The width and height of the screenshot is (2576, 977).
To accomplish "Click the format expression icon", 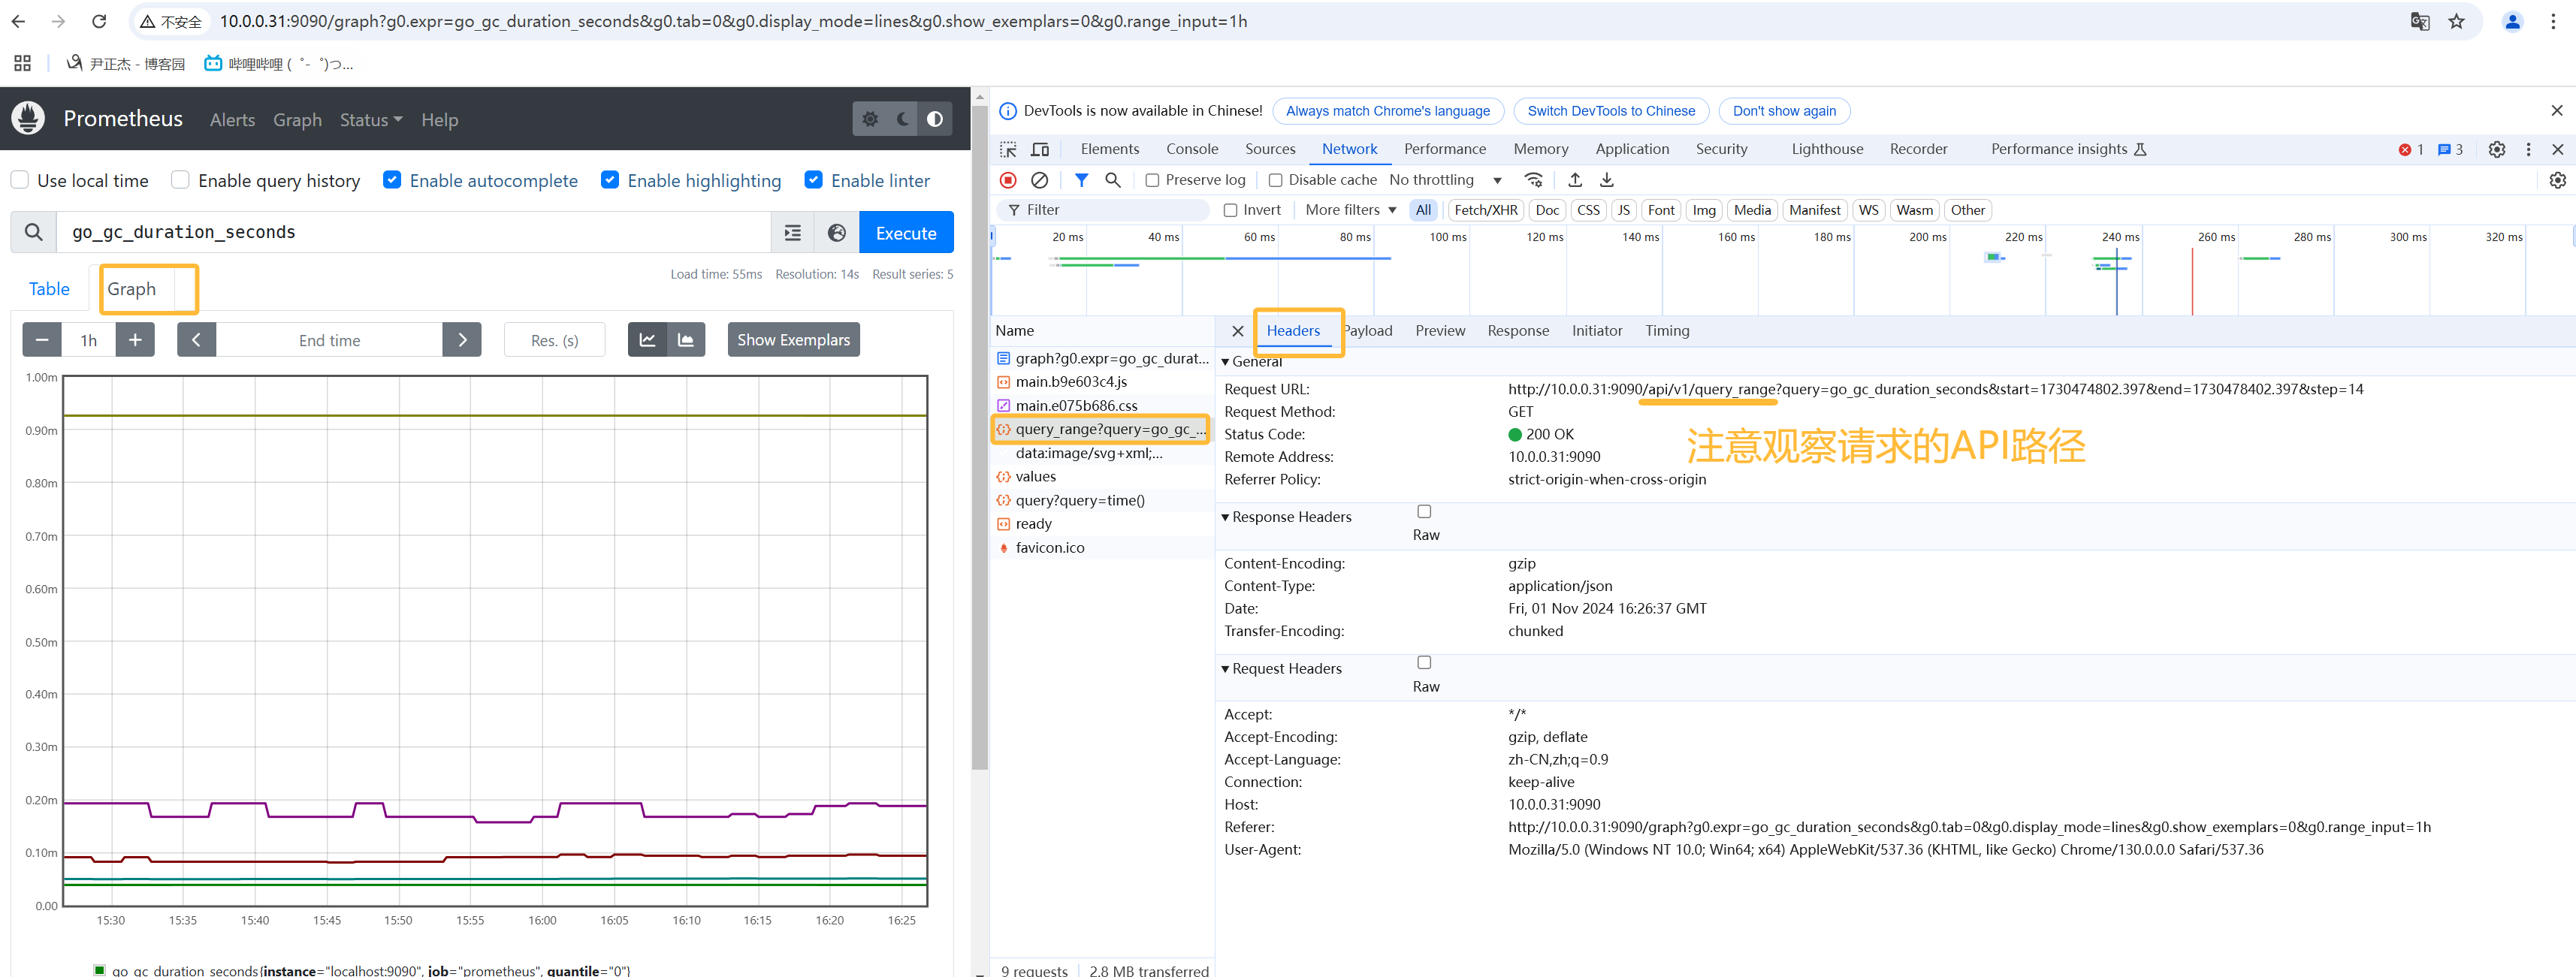I will point(793,233).
